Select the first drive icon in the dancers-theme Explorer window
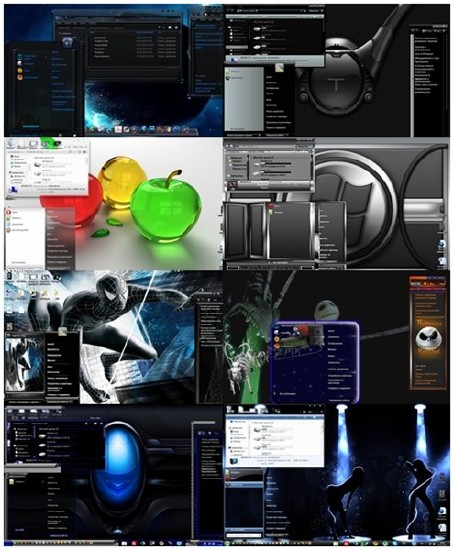The width and height of the screenshot is (454, 550). pos(257,431)
